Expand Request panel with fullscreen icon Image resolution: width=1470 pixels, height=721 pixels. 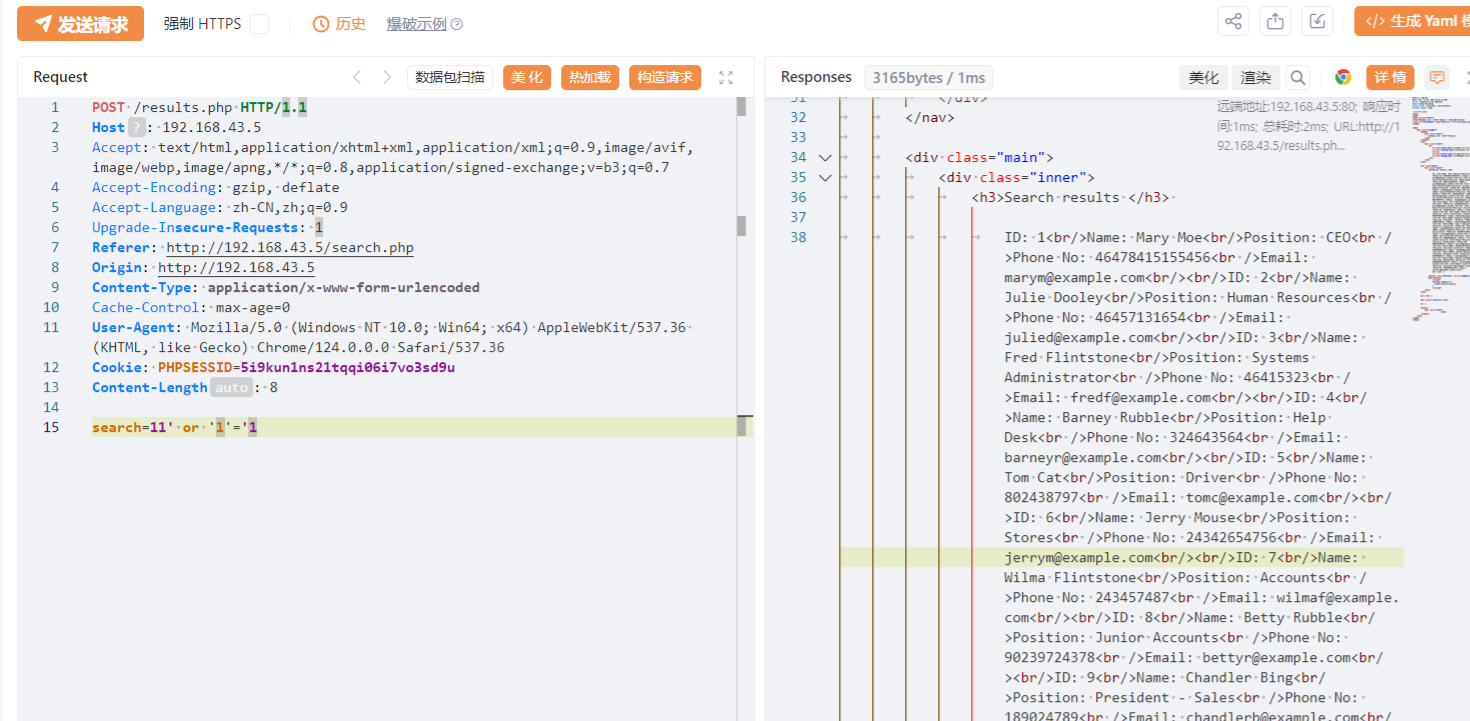tap(727, 78)
